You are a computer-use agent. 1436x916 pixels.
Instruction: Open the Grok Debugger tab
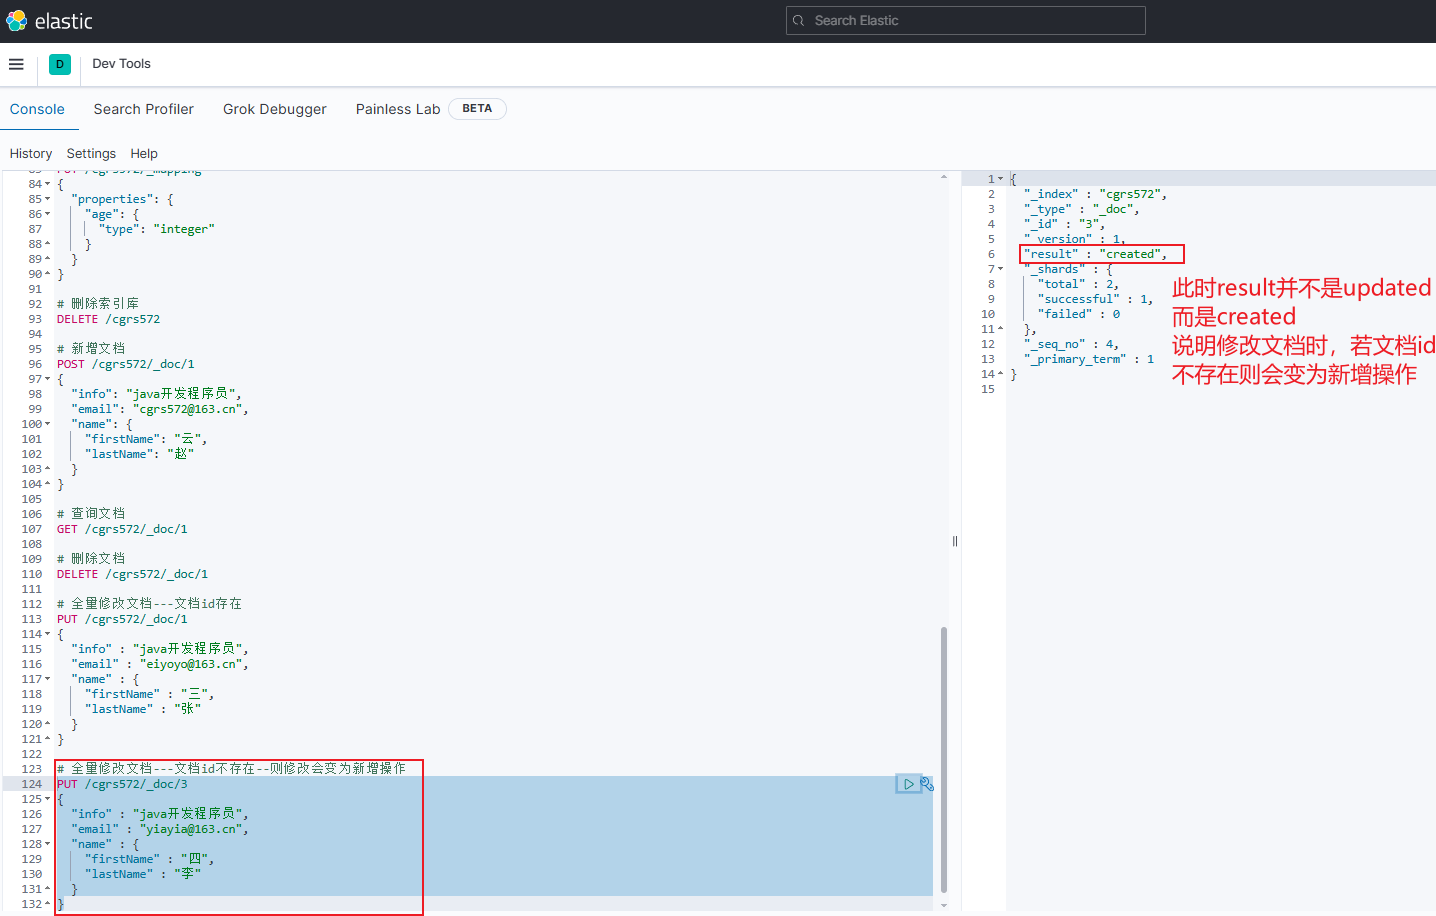click(275, 109)
